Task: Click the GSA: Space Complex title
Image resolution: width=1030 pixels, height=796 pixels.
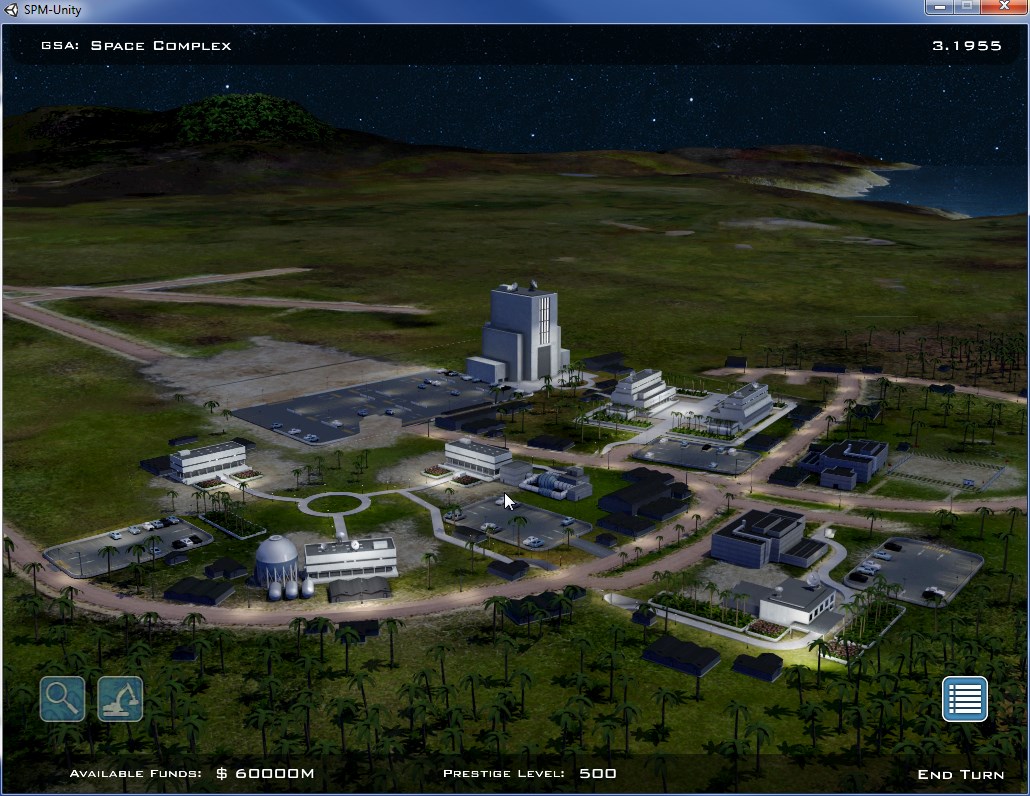Action: click(136, 45)
